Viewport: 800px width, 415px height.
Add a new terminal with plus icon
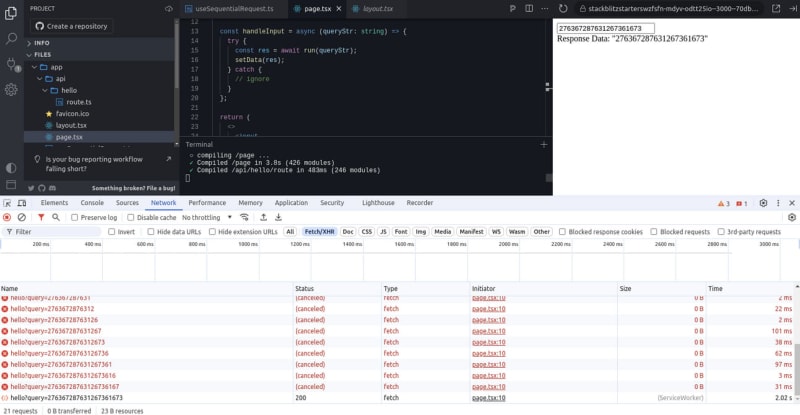[x=543, y=144]
